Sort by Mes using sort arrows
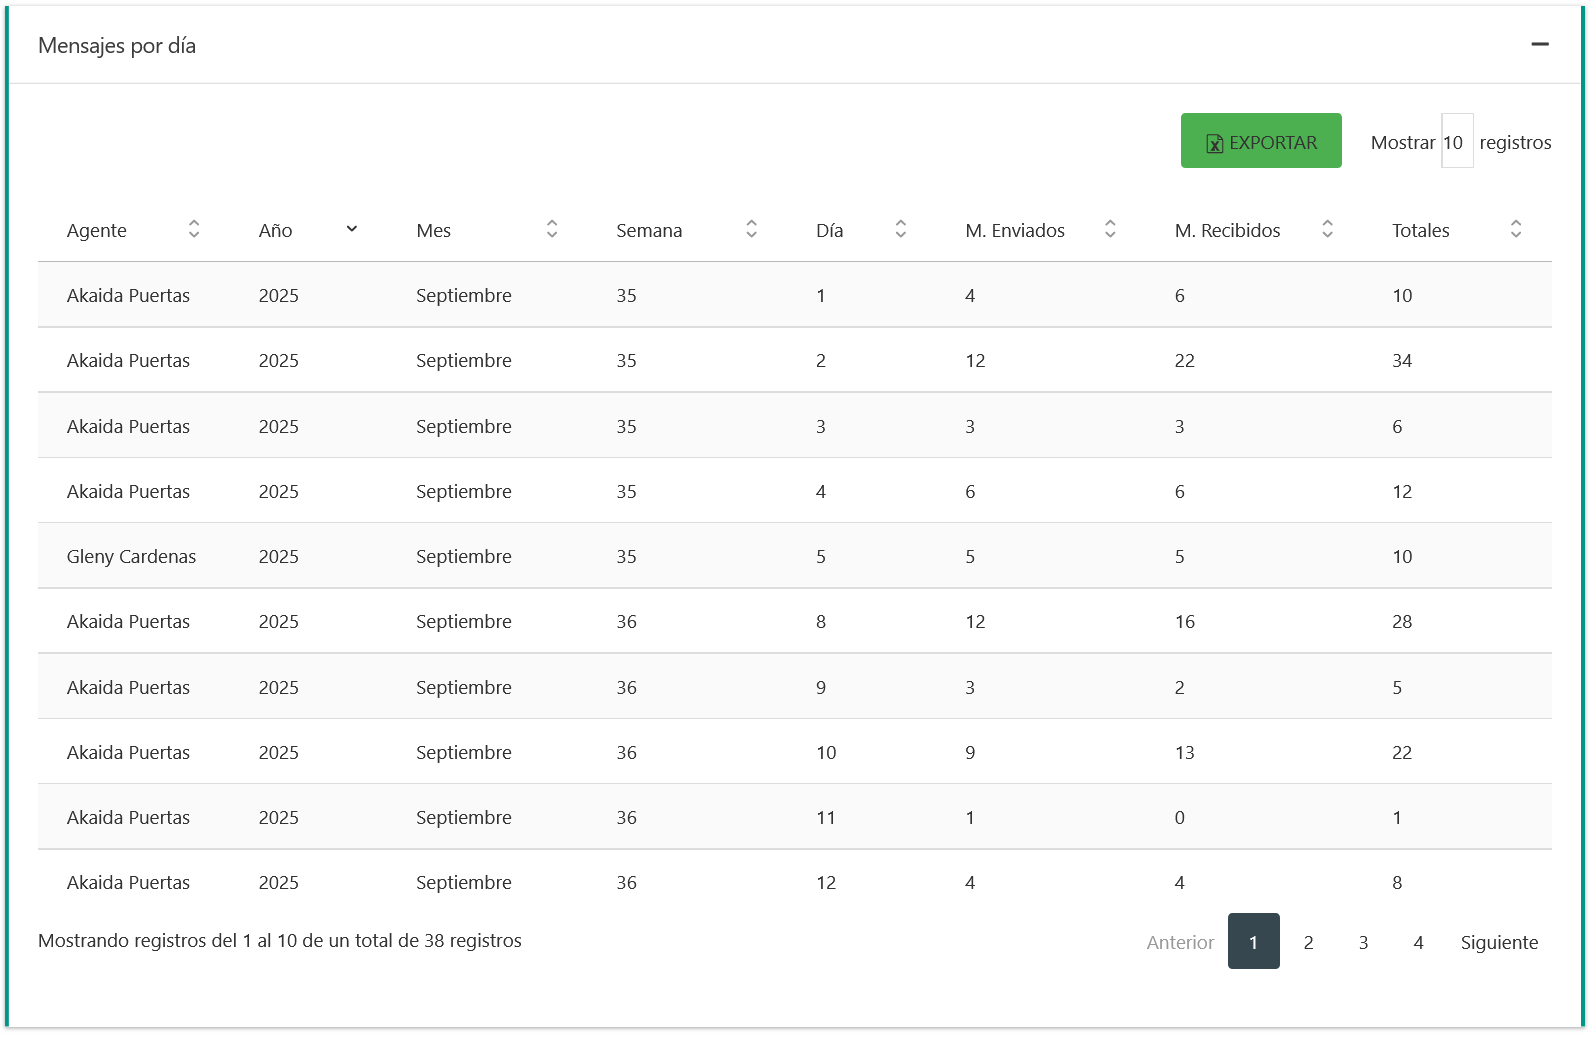The width and height of the screenshot is (1590, 1037). pyautogui.click(x=551, y=229)
